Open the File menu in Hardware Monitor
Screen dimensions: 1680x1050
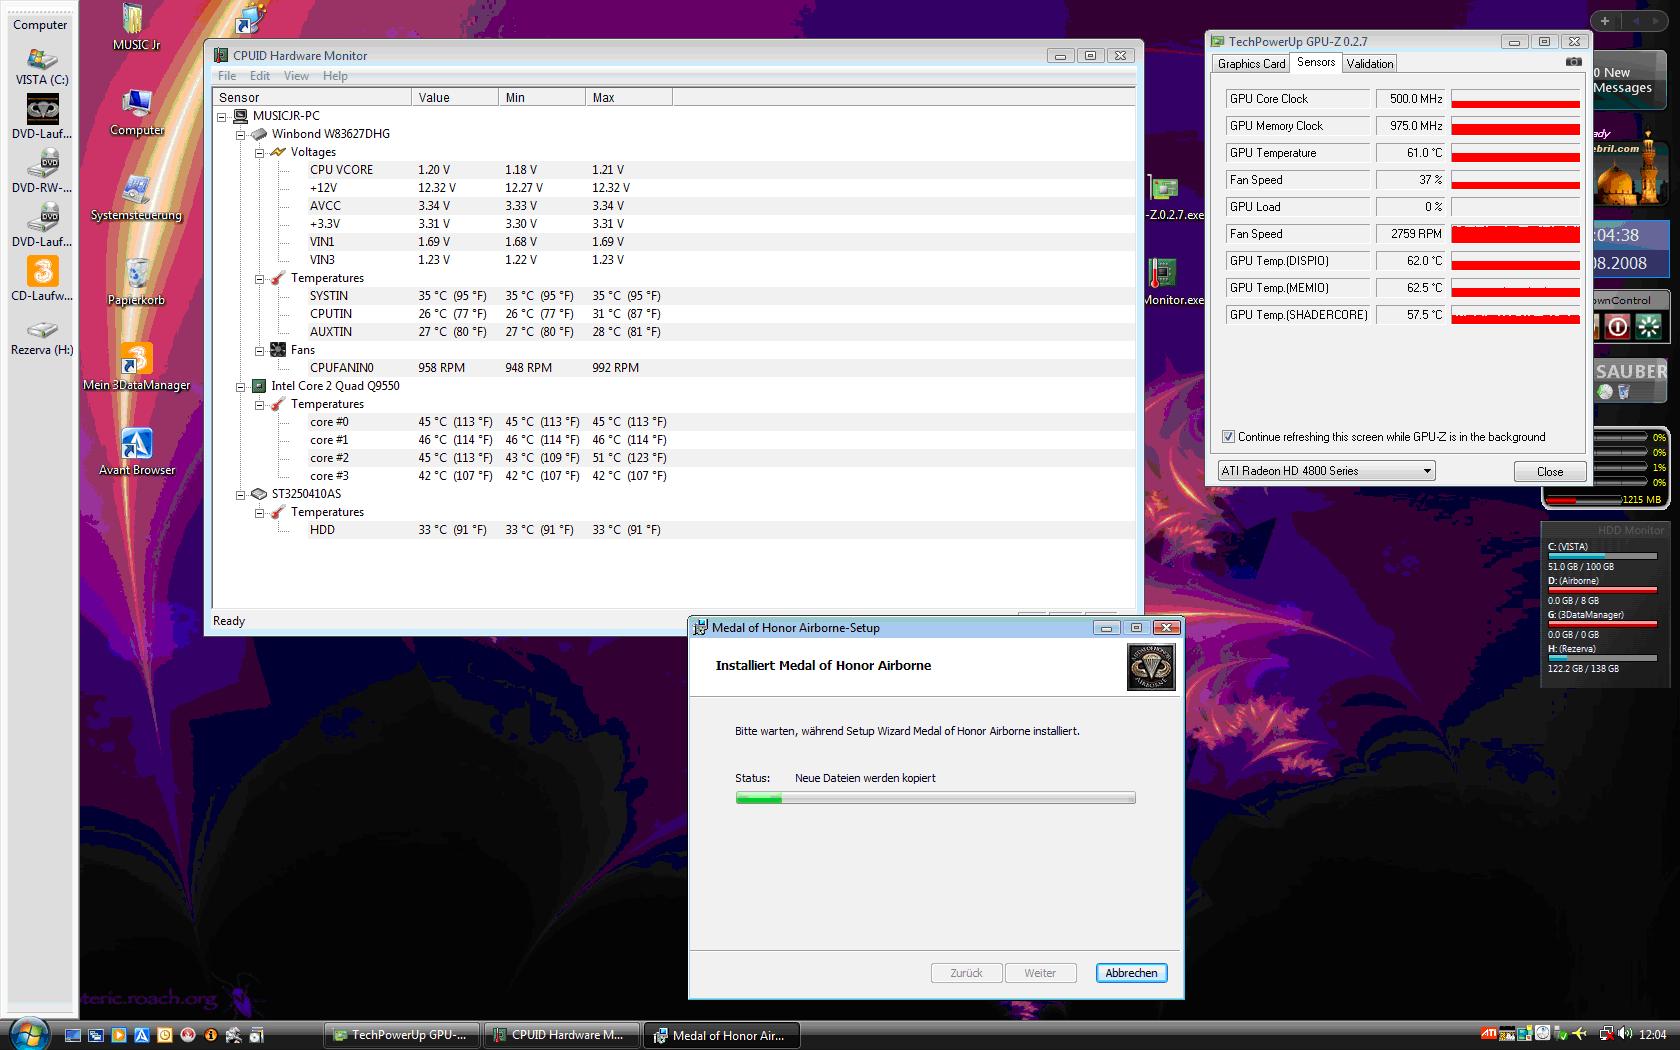point(227,76)
